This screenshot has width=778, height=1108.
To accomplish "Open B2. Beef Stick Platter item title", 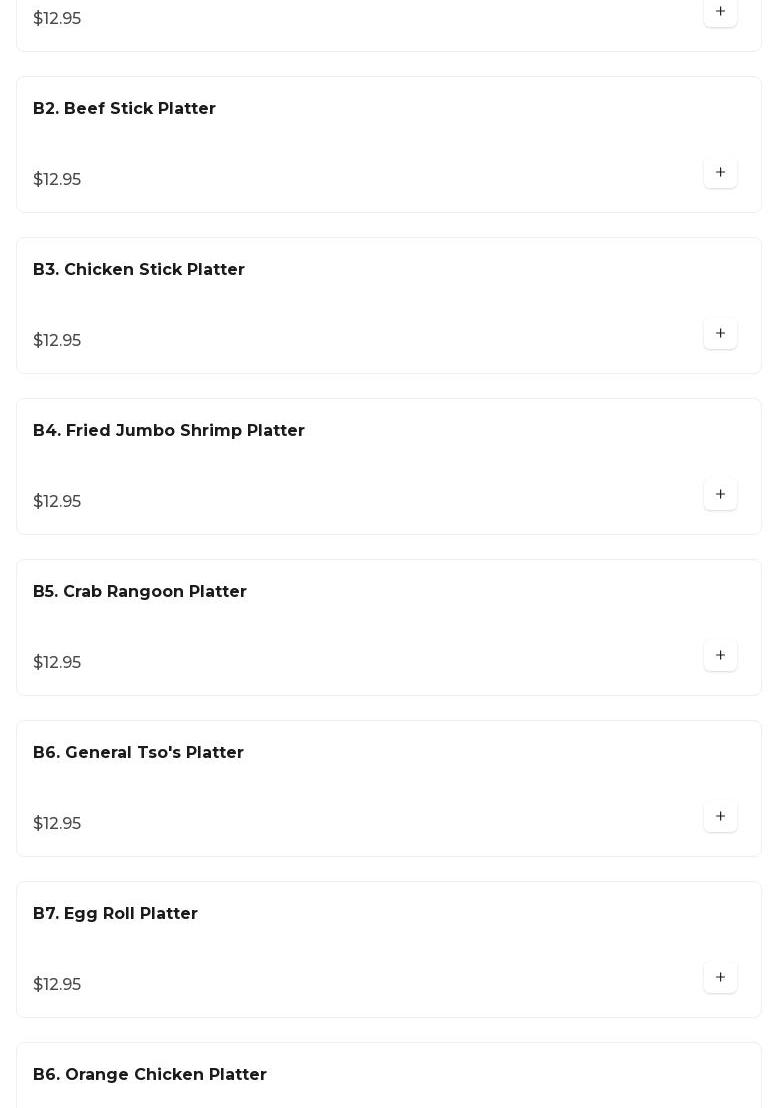I will point(124,109).
